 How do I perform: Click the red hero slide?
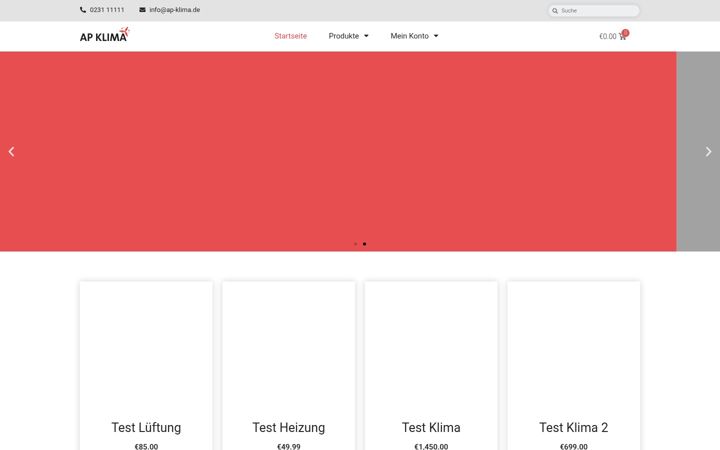point(338,152)
